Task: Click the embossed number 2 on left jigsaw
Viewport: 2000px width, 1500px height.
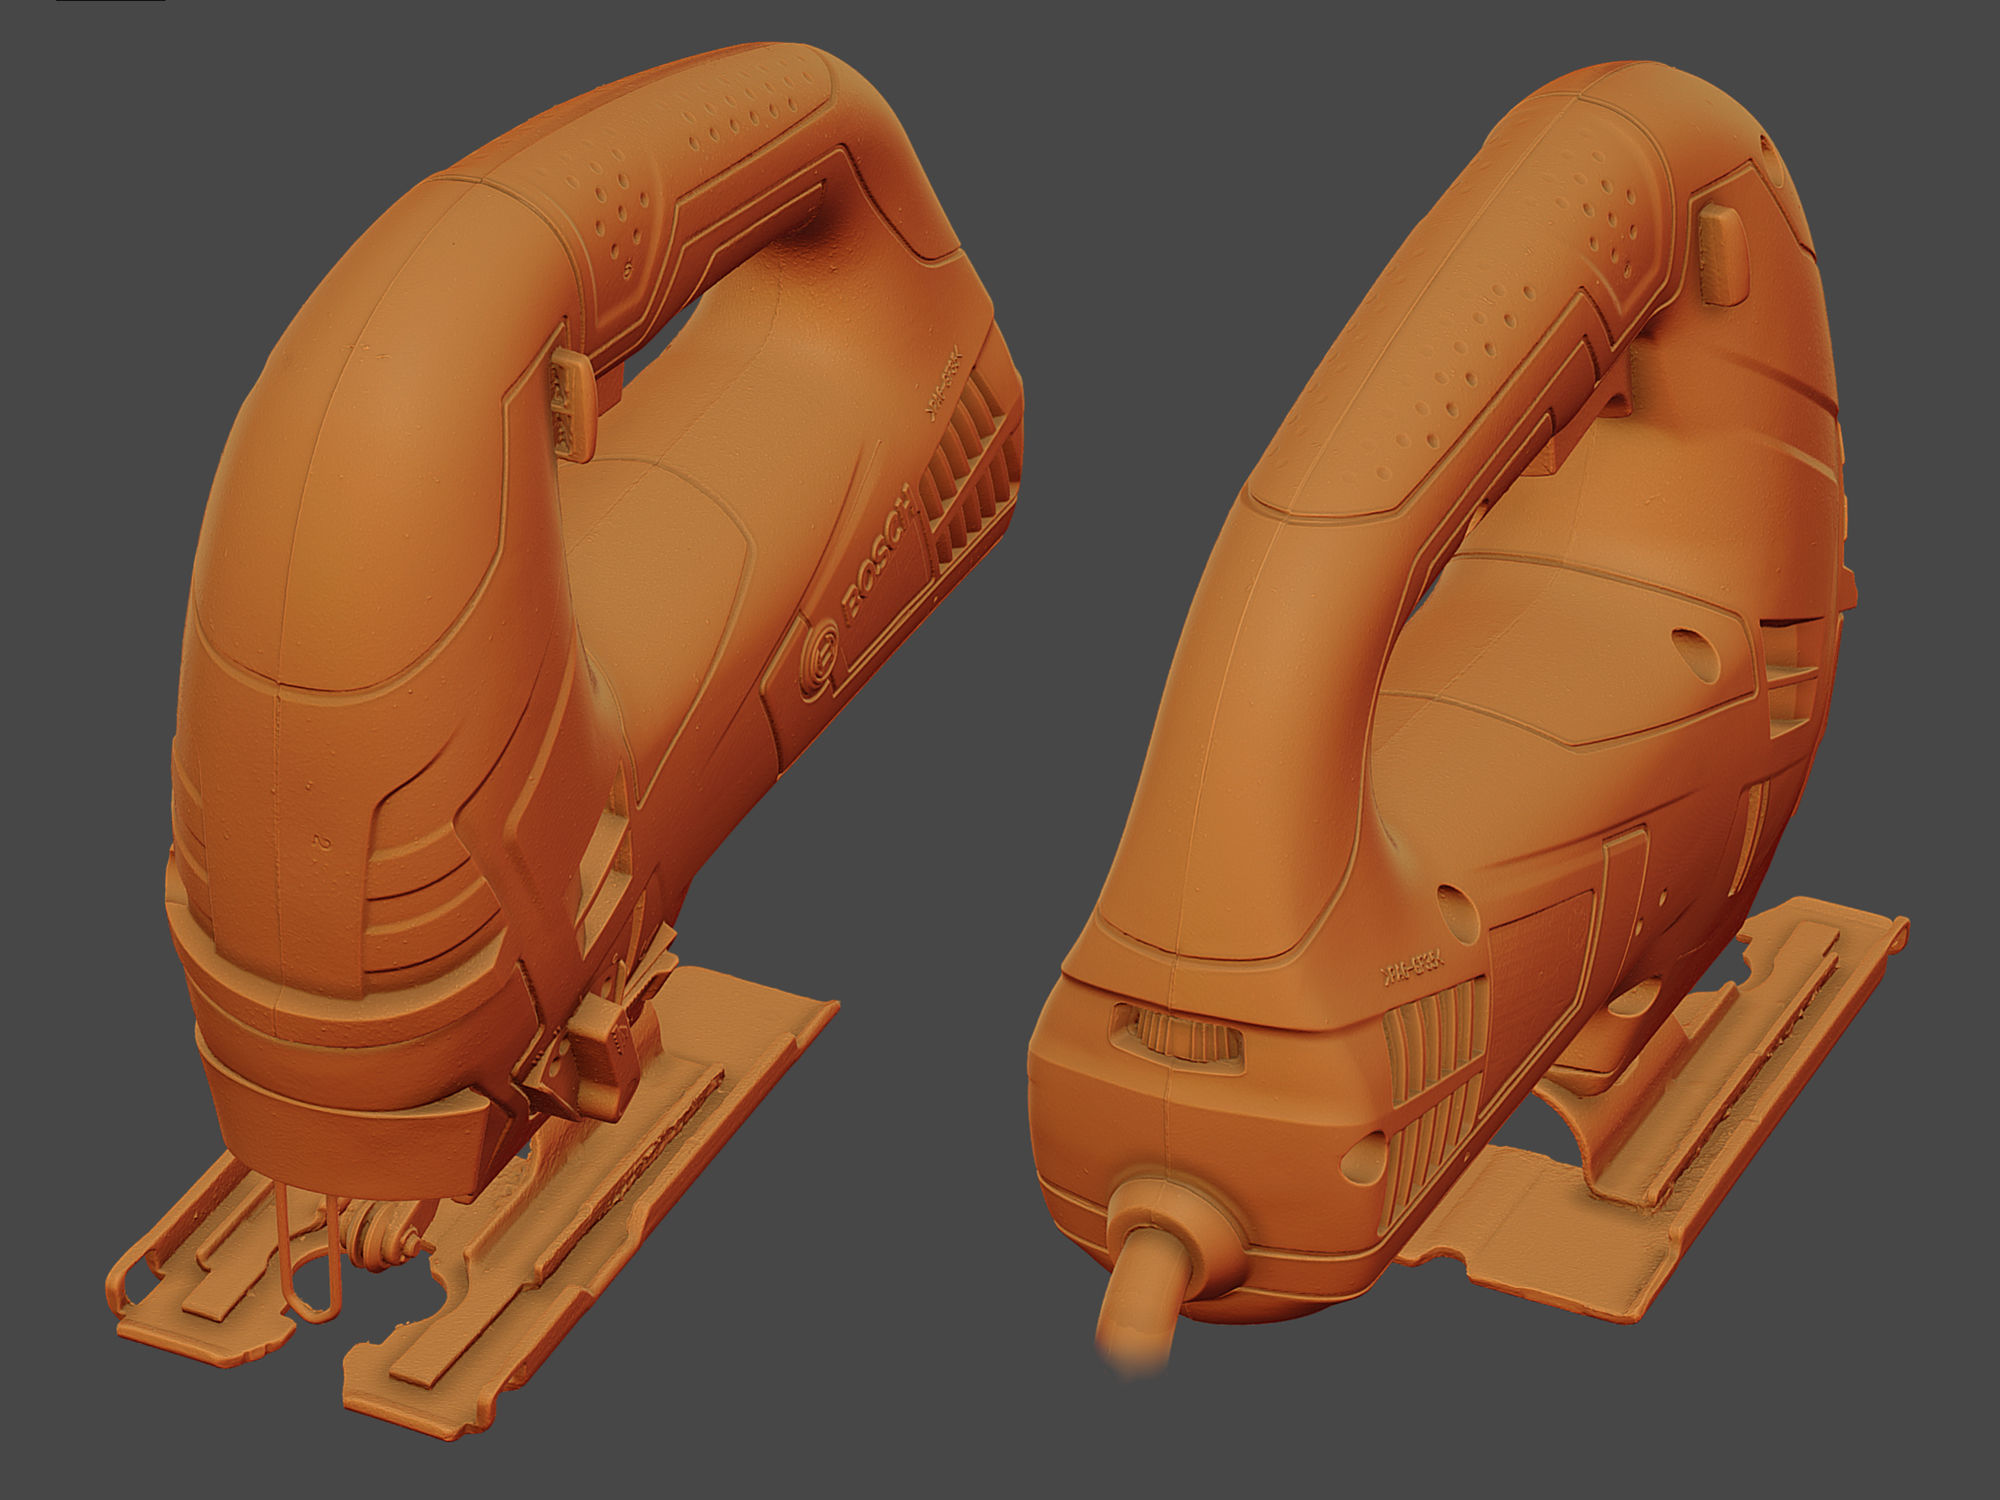Action: (323, 841)
